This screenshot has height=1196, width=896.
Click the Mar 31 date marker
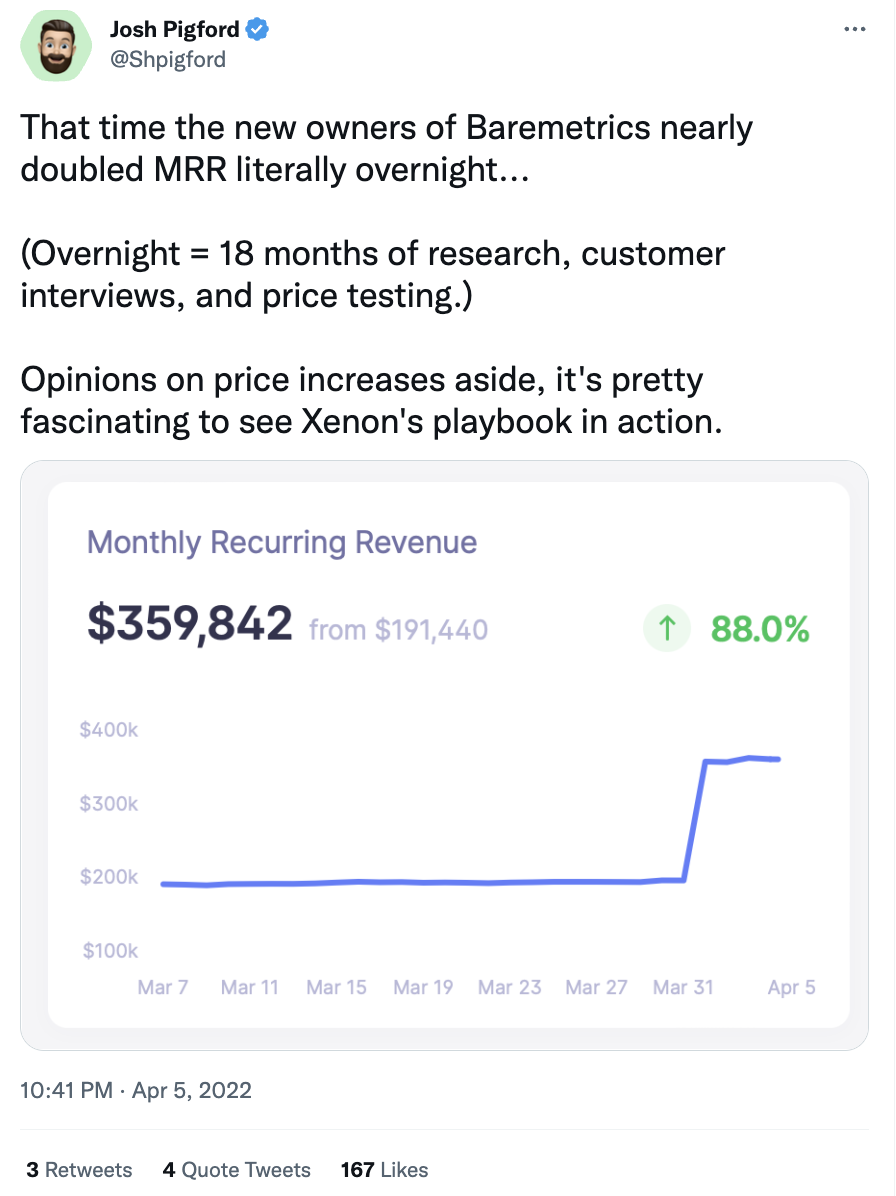point(683,987)
